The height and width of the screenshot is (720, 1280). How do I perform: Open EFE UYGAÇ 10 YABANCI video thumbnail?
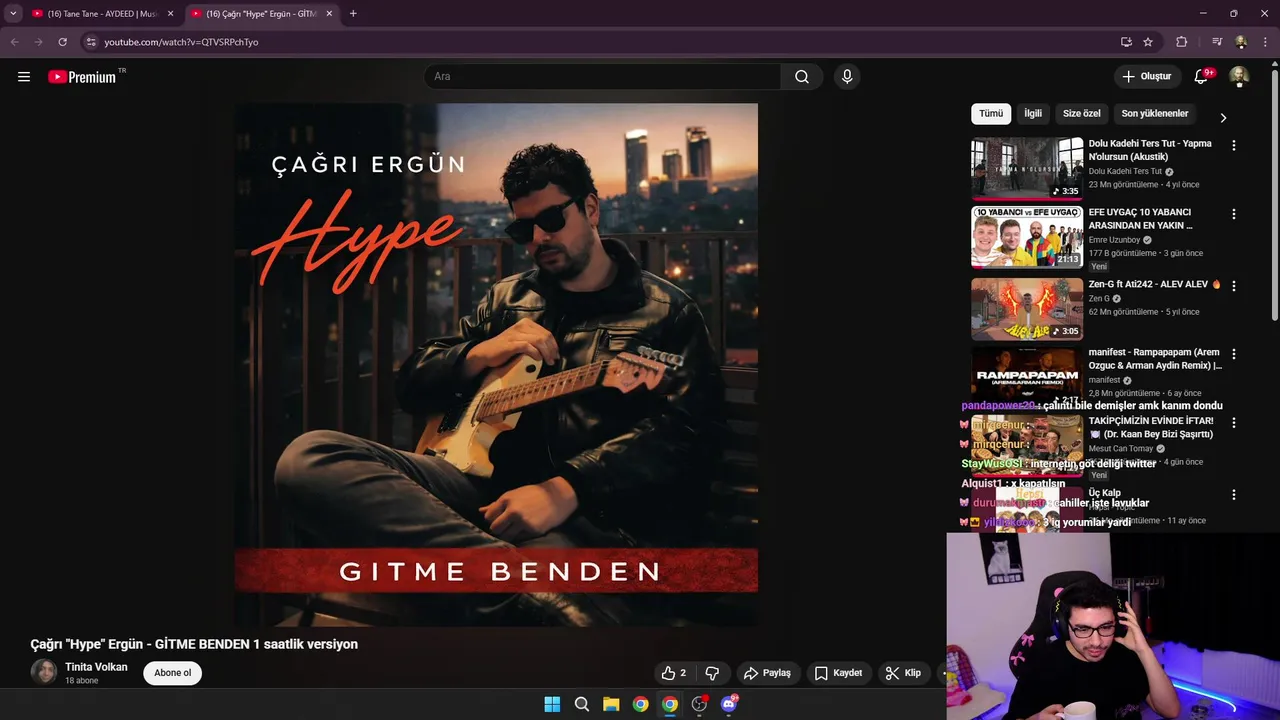[x=1027, y=238]
